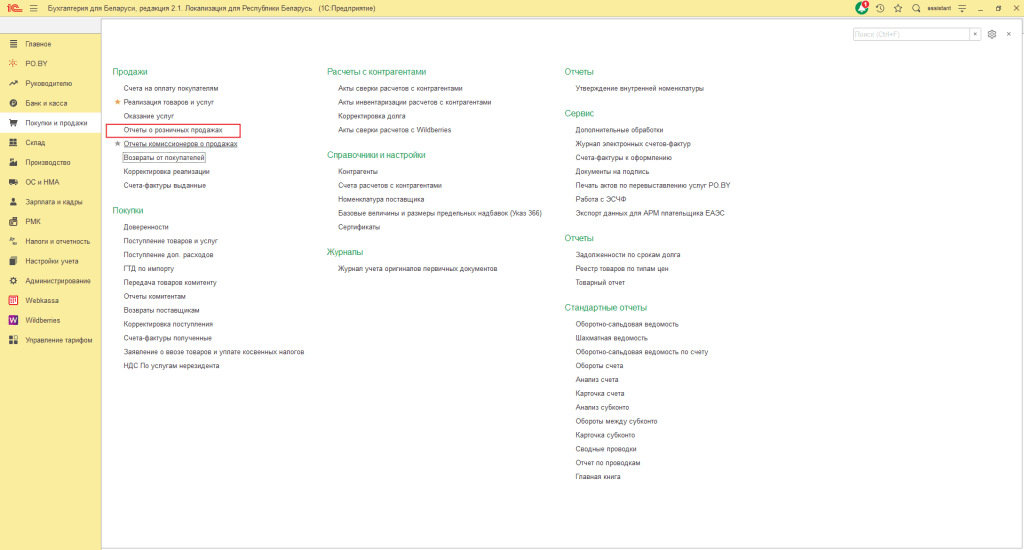The height and width of the screenshot is (550, 1024).
Task: Switch to the Банк и касса section
Action: pyautogui.click(x=46, y=103)
